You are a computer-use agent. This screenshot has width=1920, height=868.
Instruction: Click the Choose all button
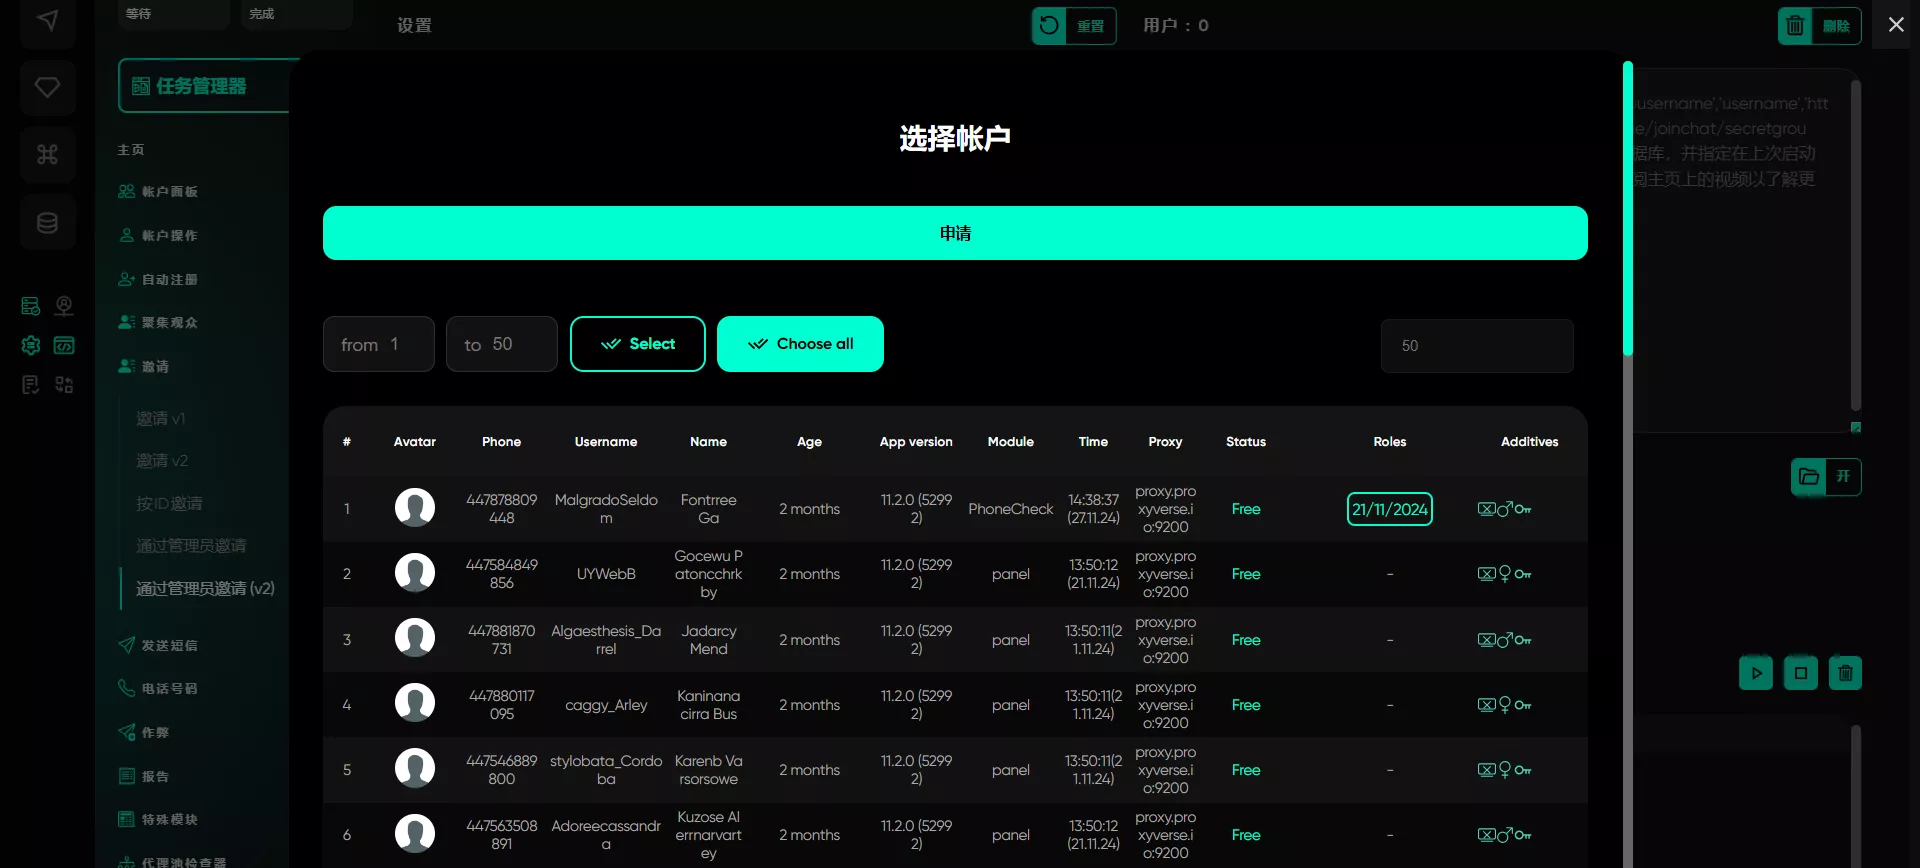click(x=800, y=344)
